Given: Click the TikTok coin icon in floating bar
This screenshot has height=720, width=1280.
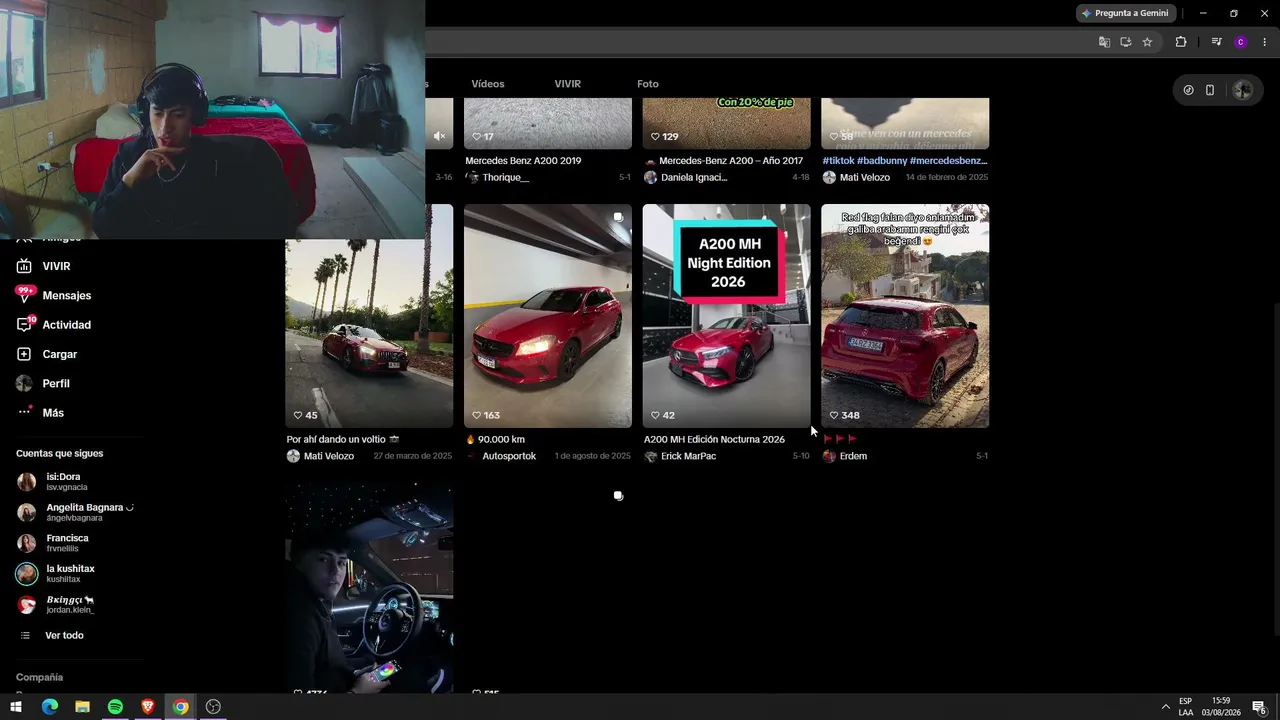Looking at the screenshot, I should click(x=1188, y=90).
